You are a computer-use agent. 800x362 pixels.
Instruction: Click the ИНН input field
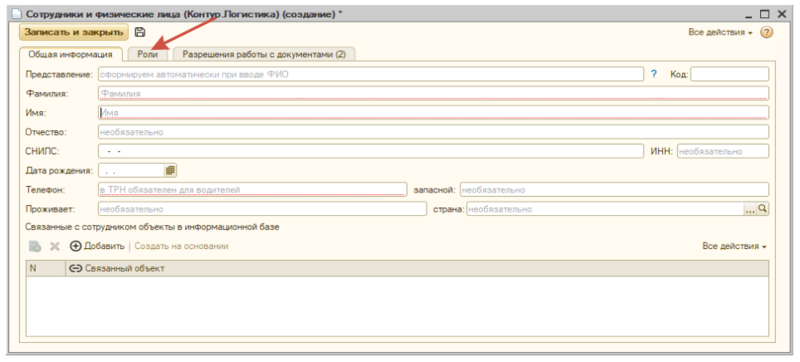pyautogui.click(x=723, y=151)
